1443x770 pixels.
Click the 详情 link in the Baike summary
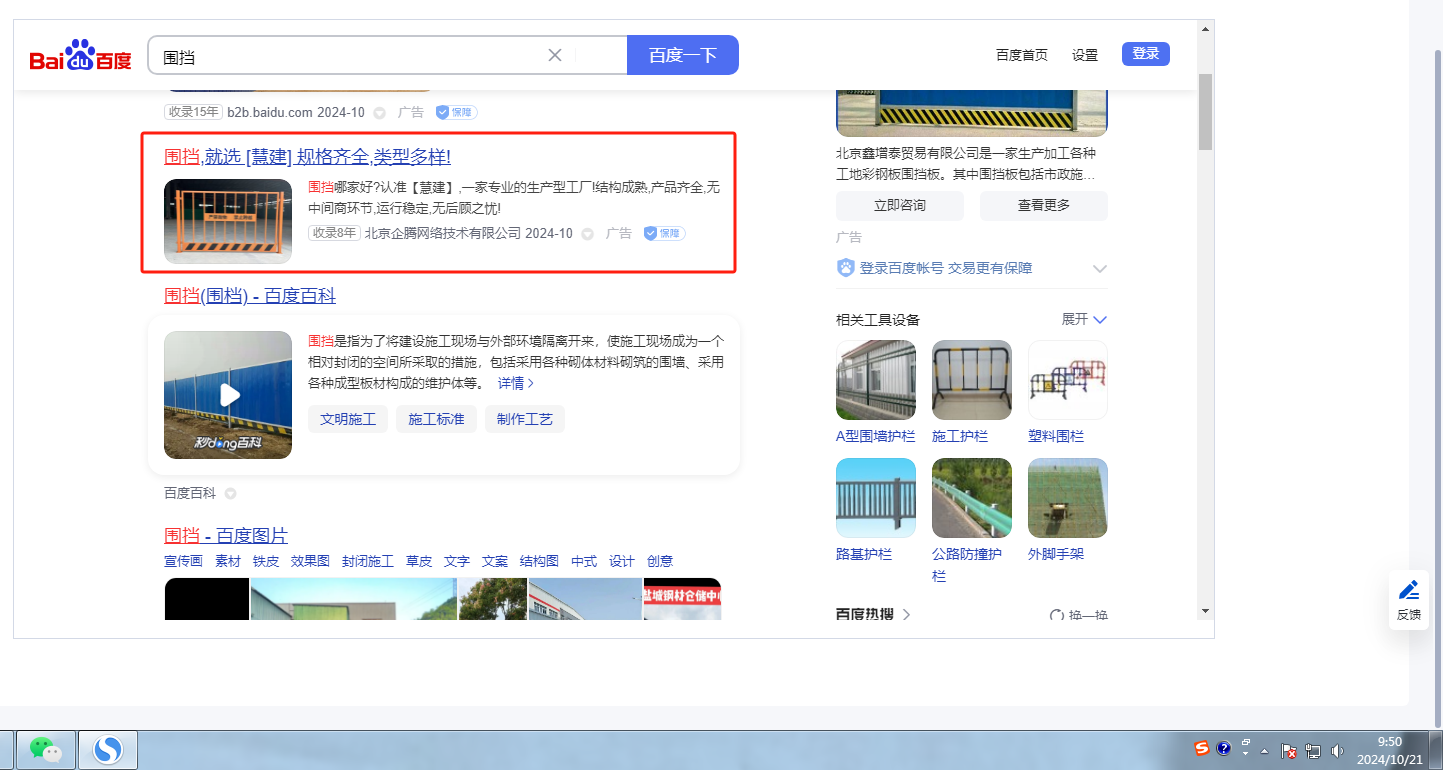pyautogui.click(x=516, y=383)
